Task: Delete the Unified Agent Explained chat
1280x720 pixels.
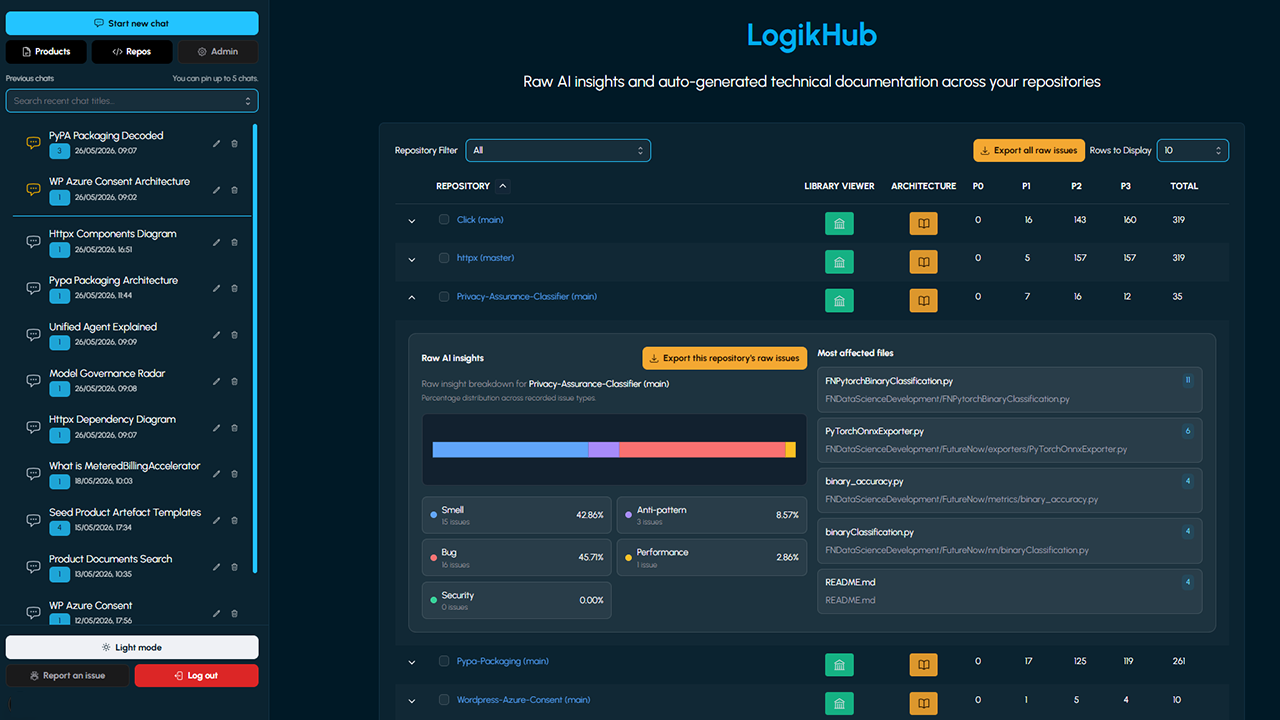Action: [x=235, y=335]
